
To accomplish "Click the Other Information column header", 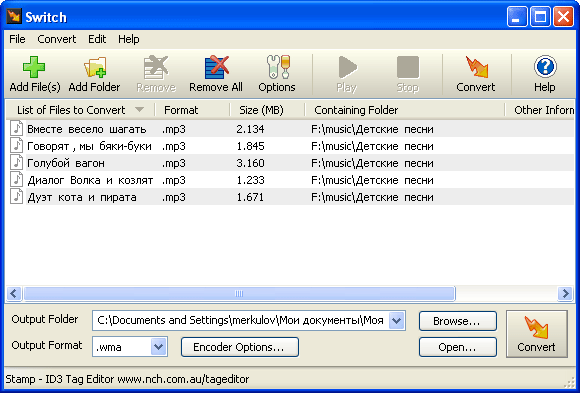I will click(x=540, y=110).
